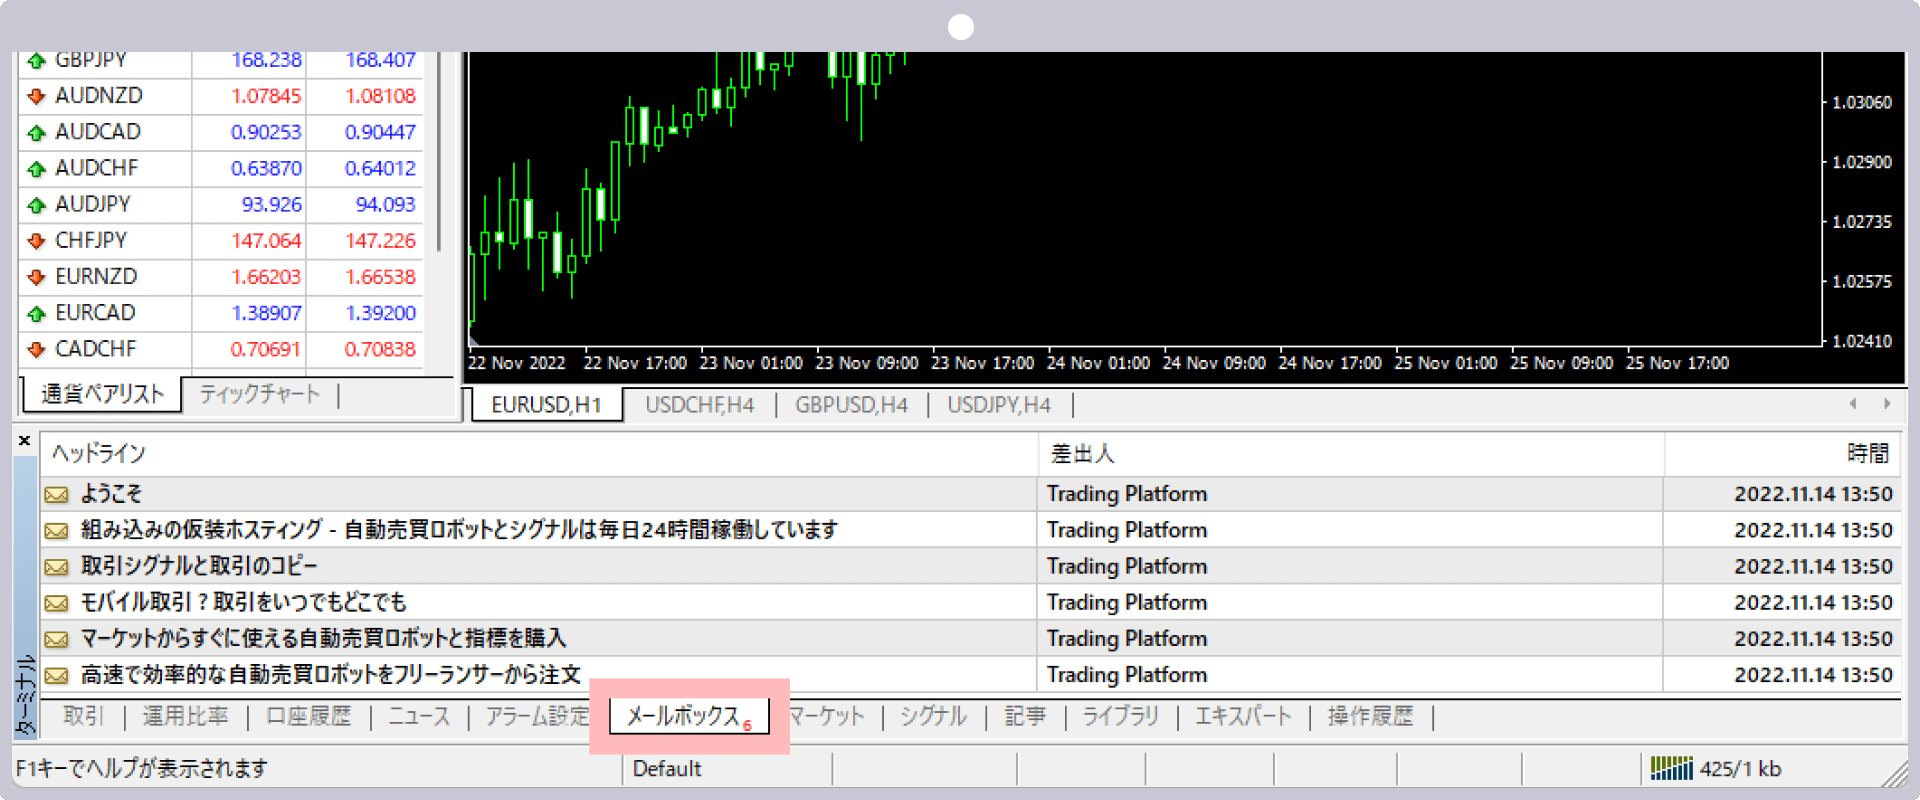Open the ニュース tab
1920x800 pixels.
coord(419,716)
